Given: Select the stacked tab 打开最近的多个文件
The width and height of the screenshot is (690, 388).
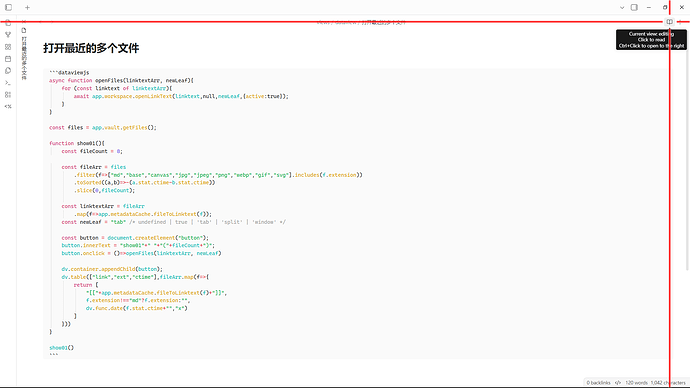Looking at the screenshot, I should point(24,58).
